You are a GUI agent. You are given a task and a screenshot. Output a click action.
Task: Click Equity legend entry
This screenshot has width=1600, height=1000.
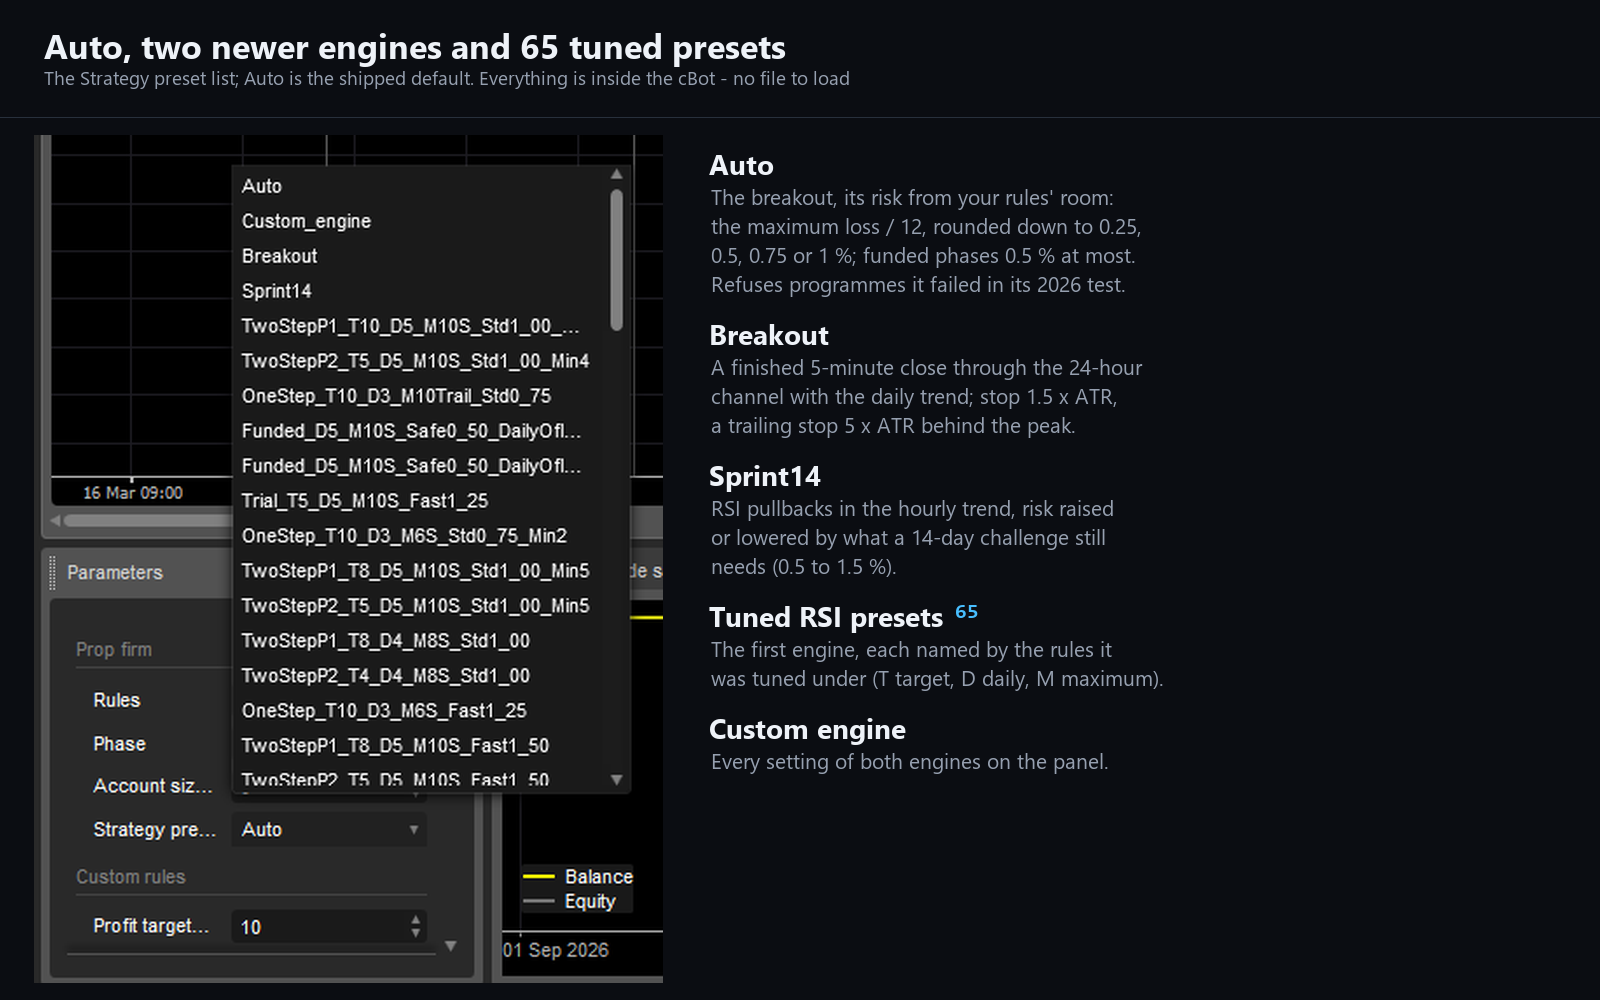(570, 901)
